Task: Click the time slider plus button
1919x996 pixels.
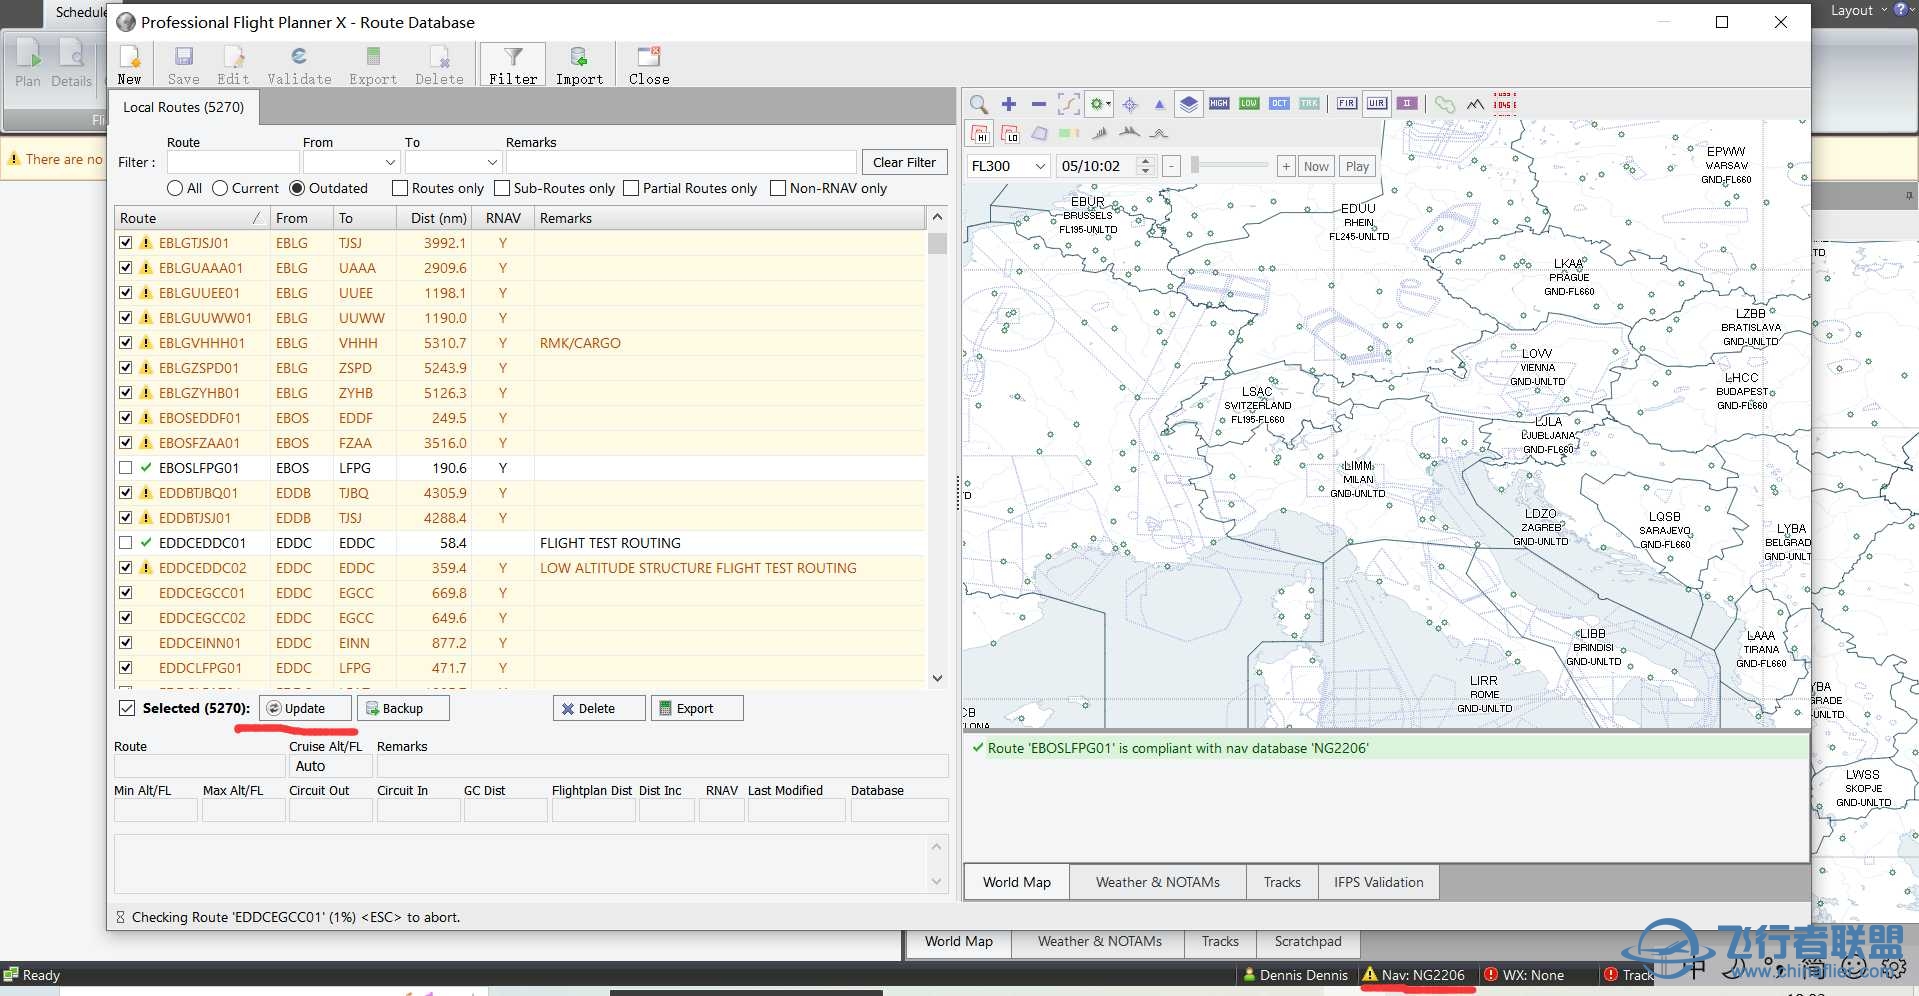Action: 1286,166
